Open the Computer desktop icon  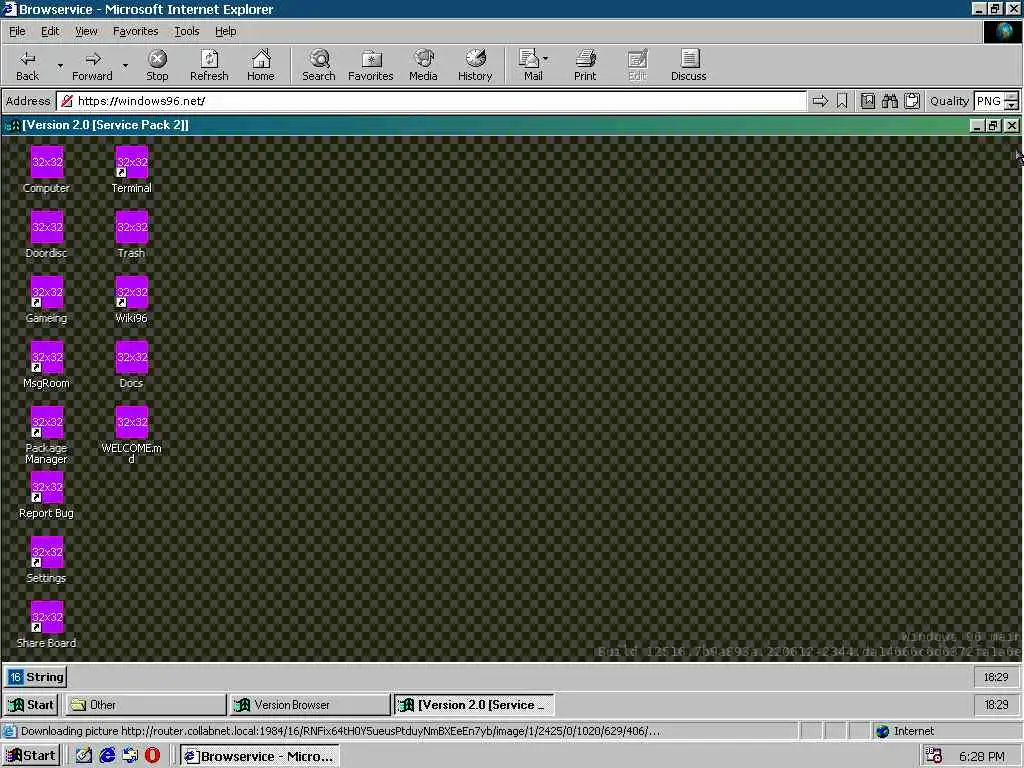tap(46, 170)
